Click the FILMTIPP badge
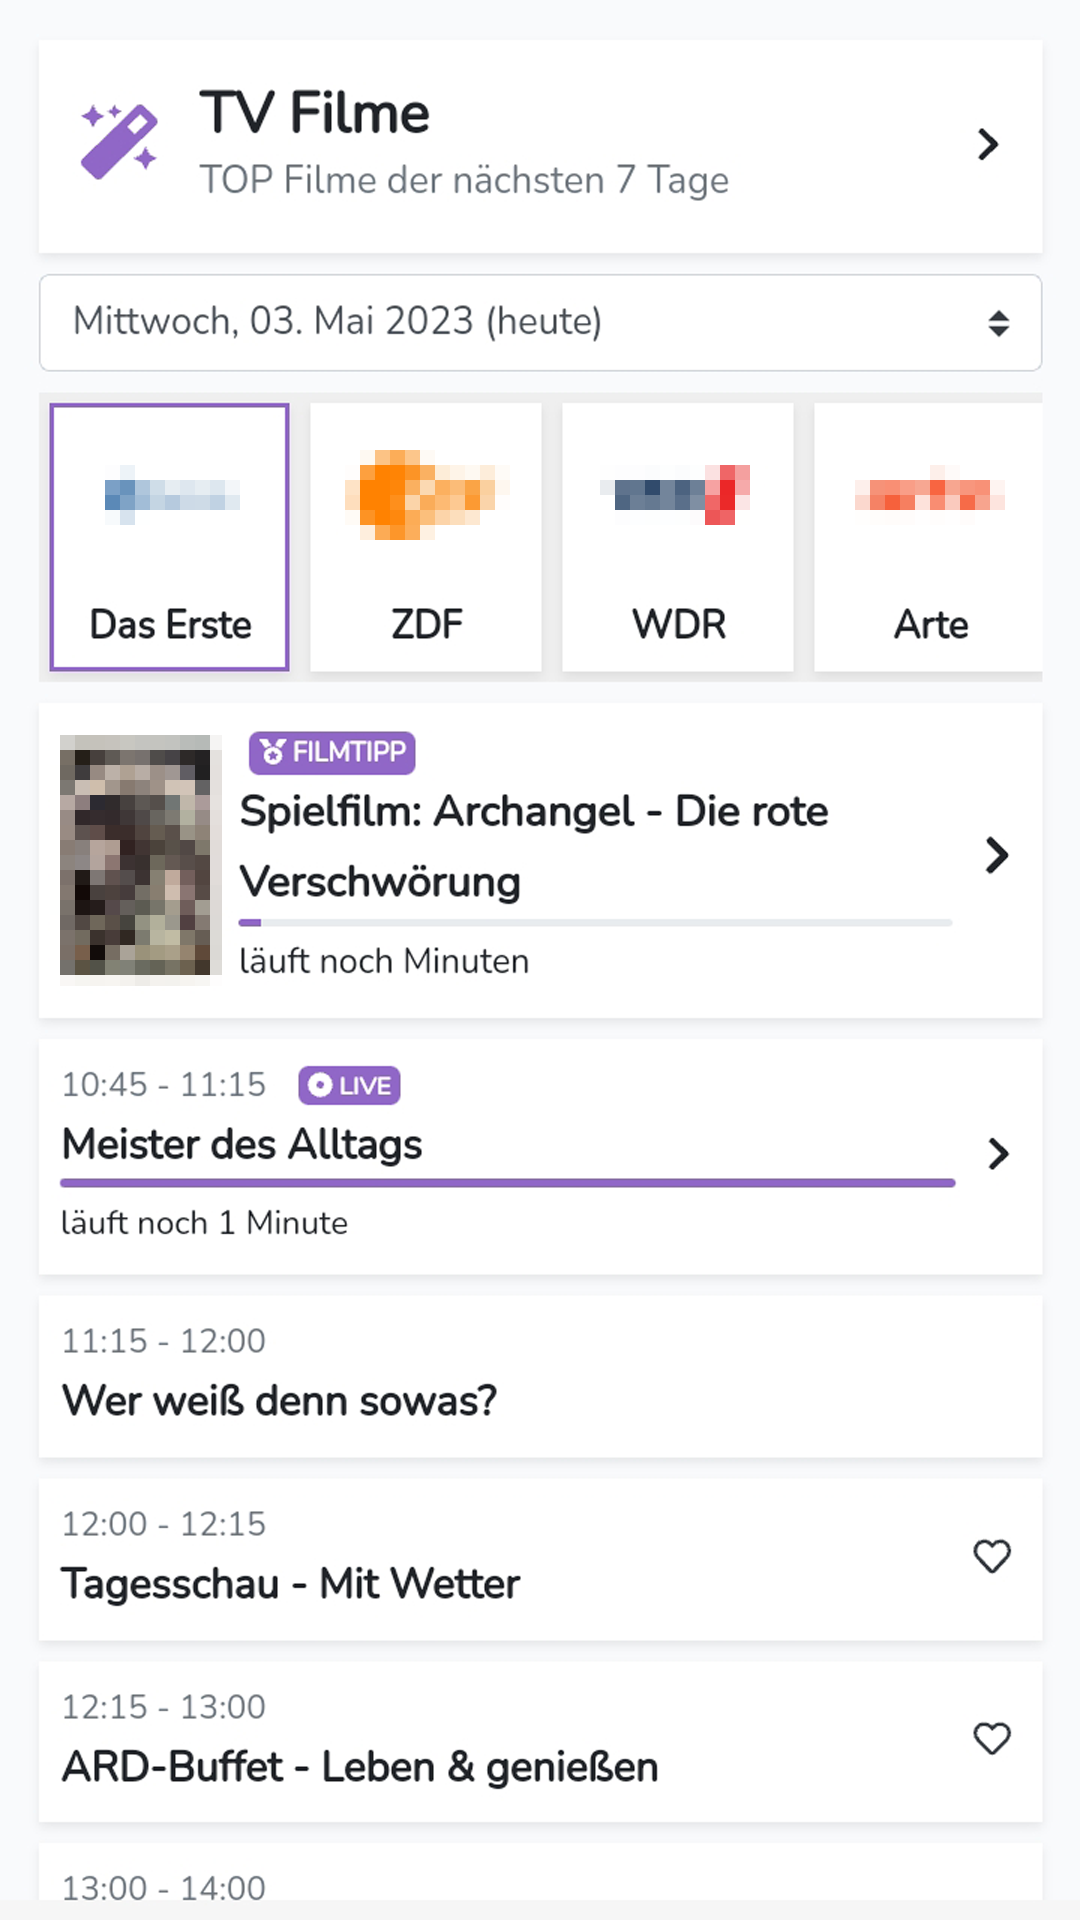 click(332, 752)
